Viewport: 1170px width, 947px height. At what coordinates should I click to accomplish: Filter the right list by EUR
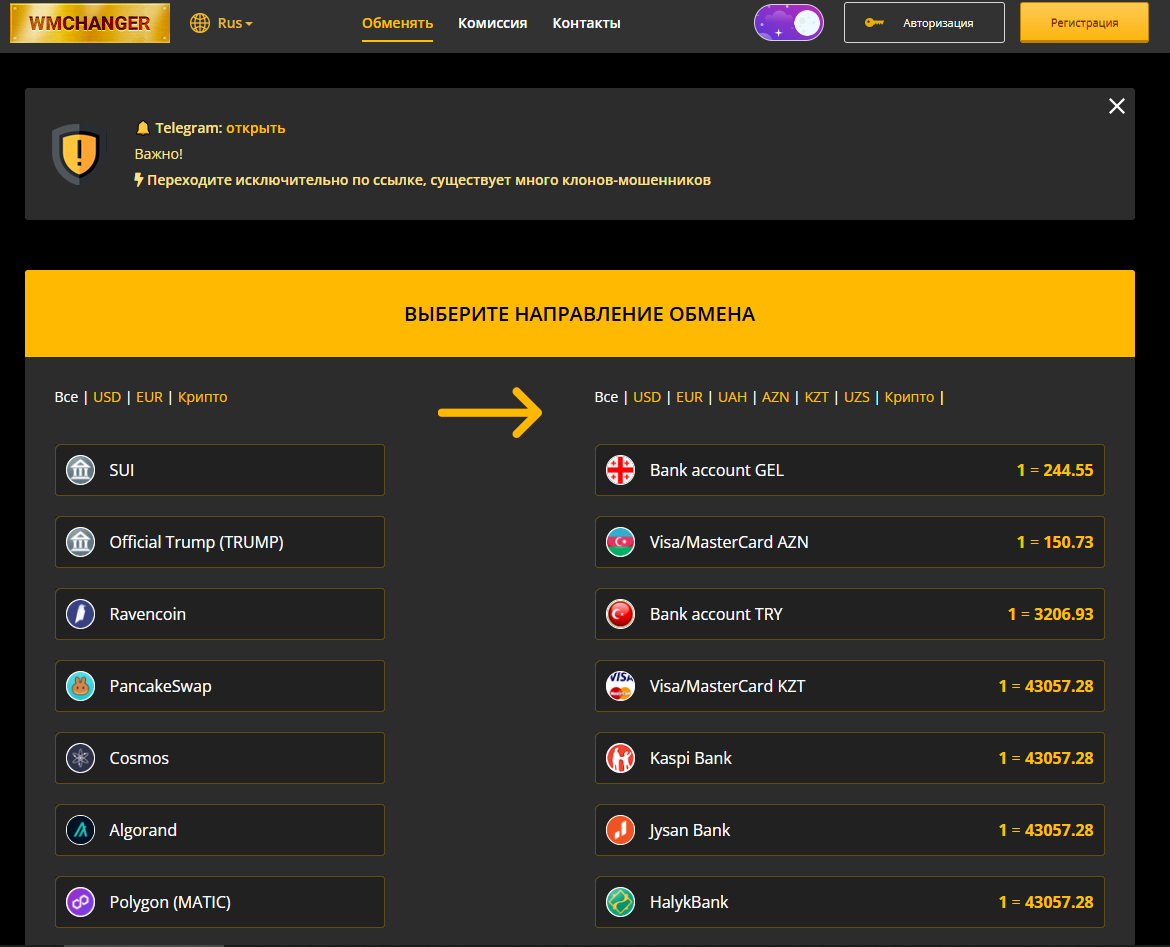coord(689,397)
